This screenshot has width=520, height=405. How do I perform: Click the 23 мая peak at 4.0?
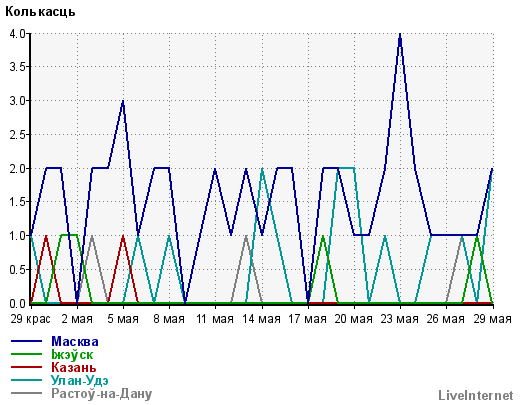(400, 34)
